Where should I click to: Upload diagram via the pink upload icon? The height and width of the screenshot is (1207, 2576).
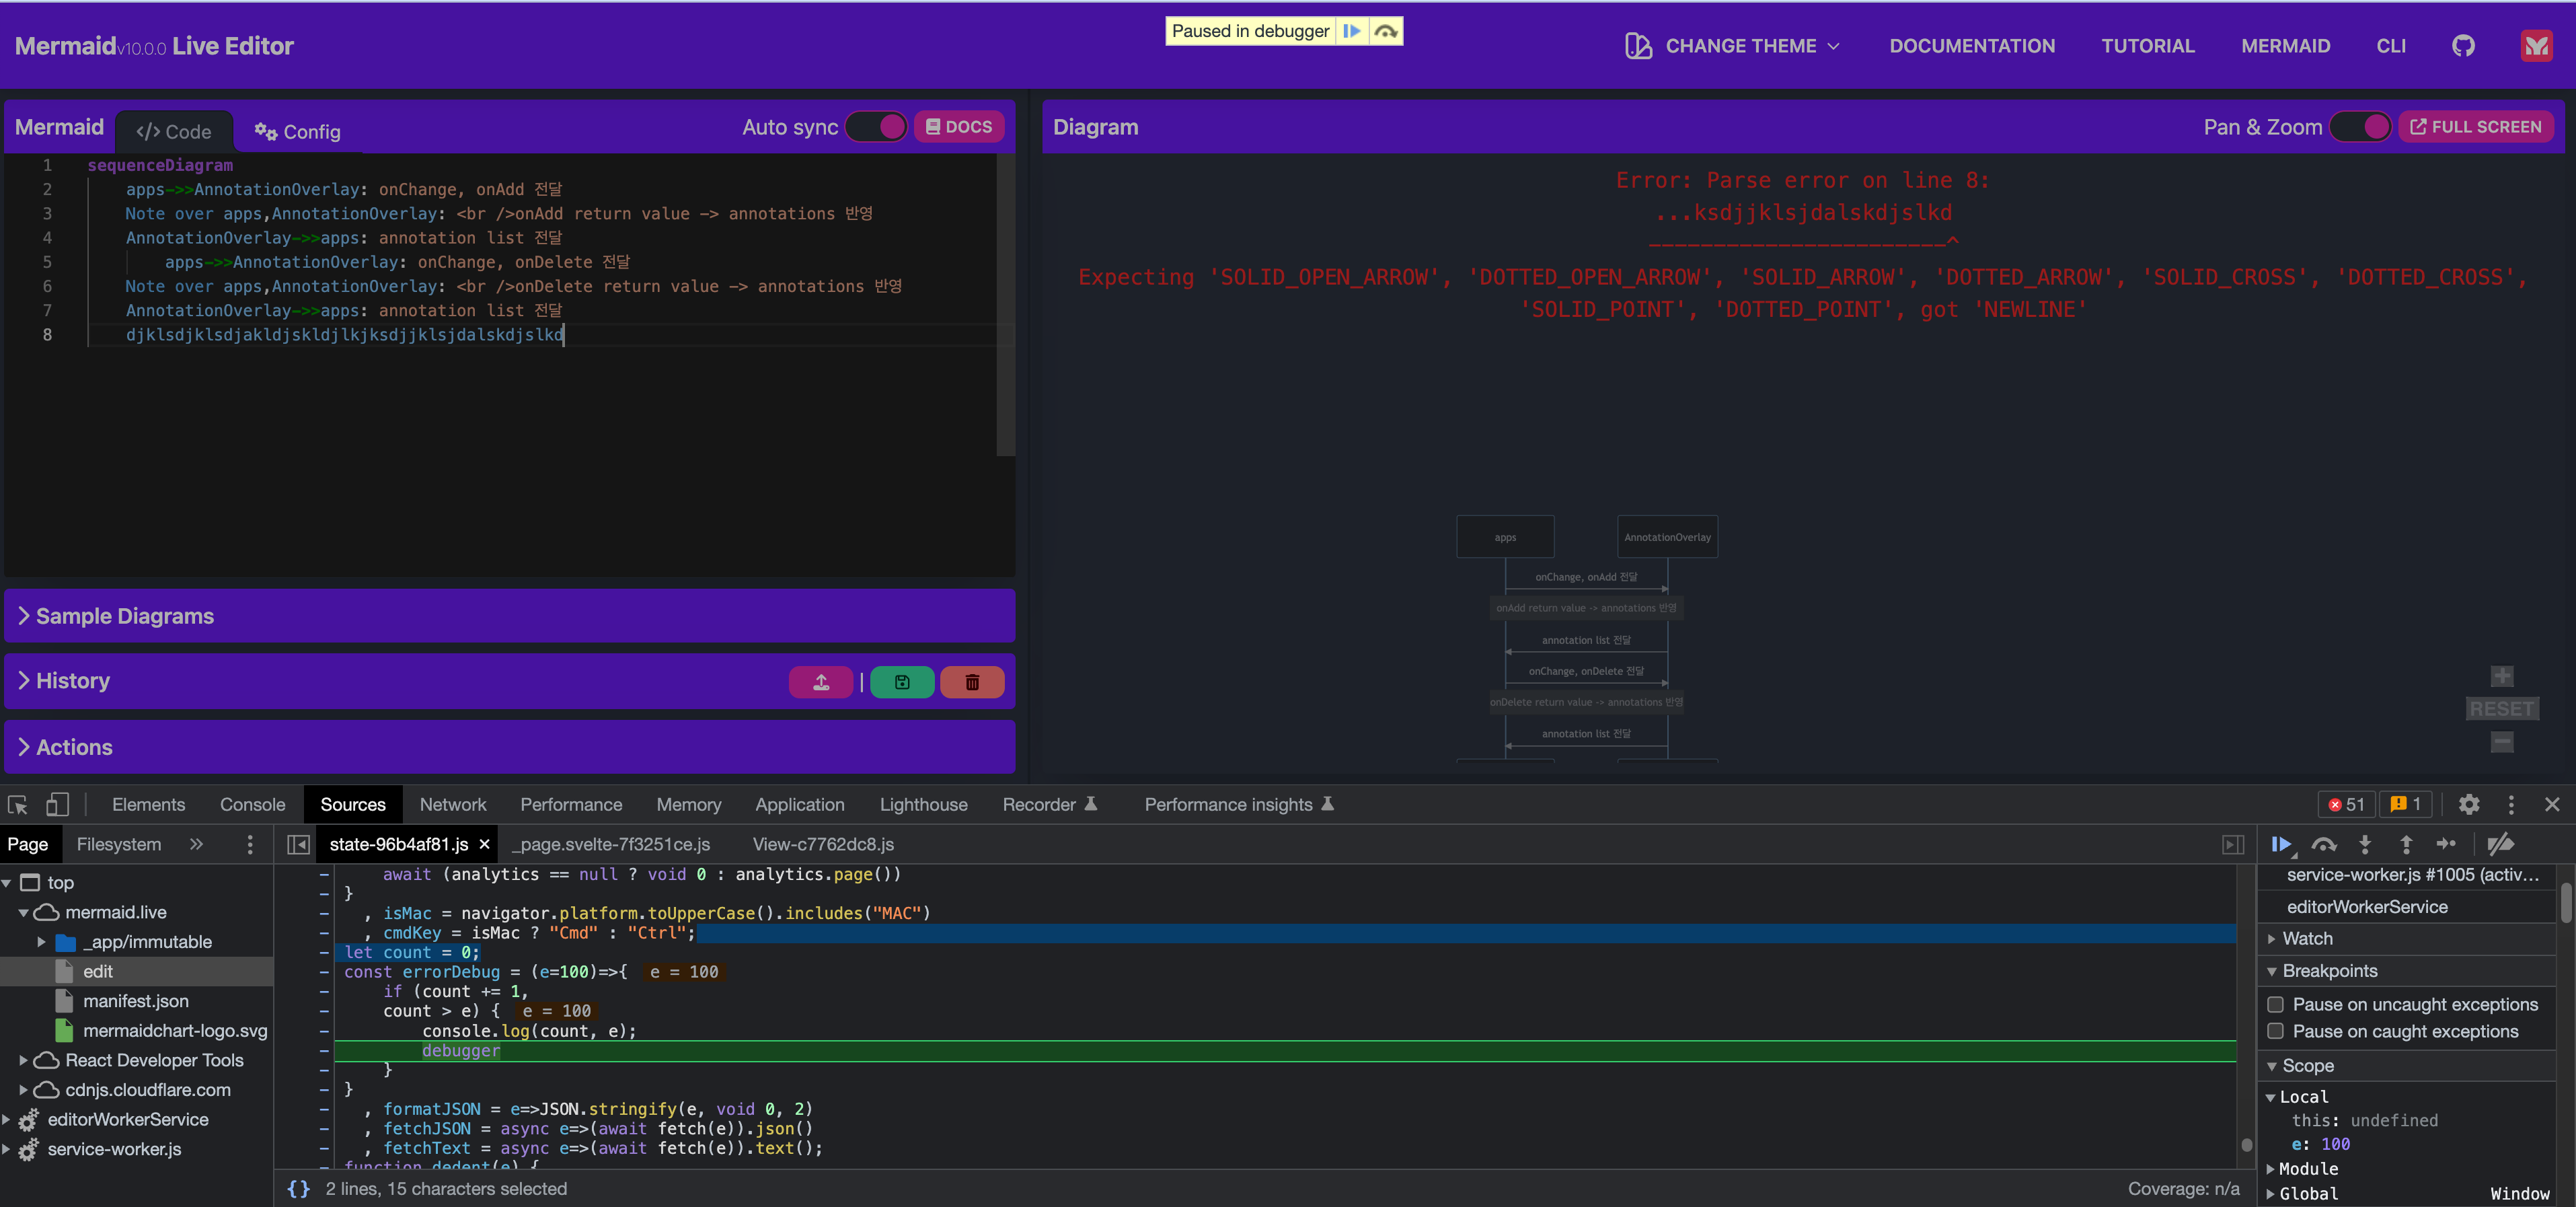tap(820, 682)
